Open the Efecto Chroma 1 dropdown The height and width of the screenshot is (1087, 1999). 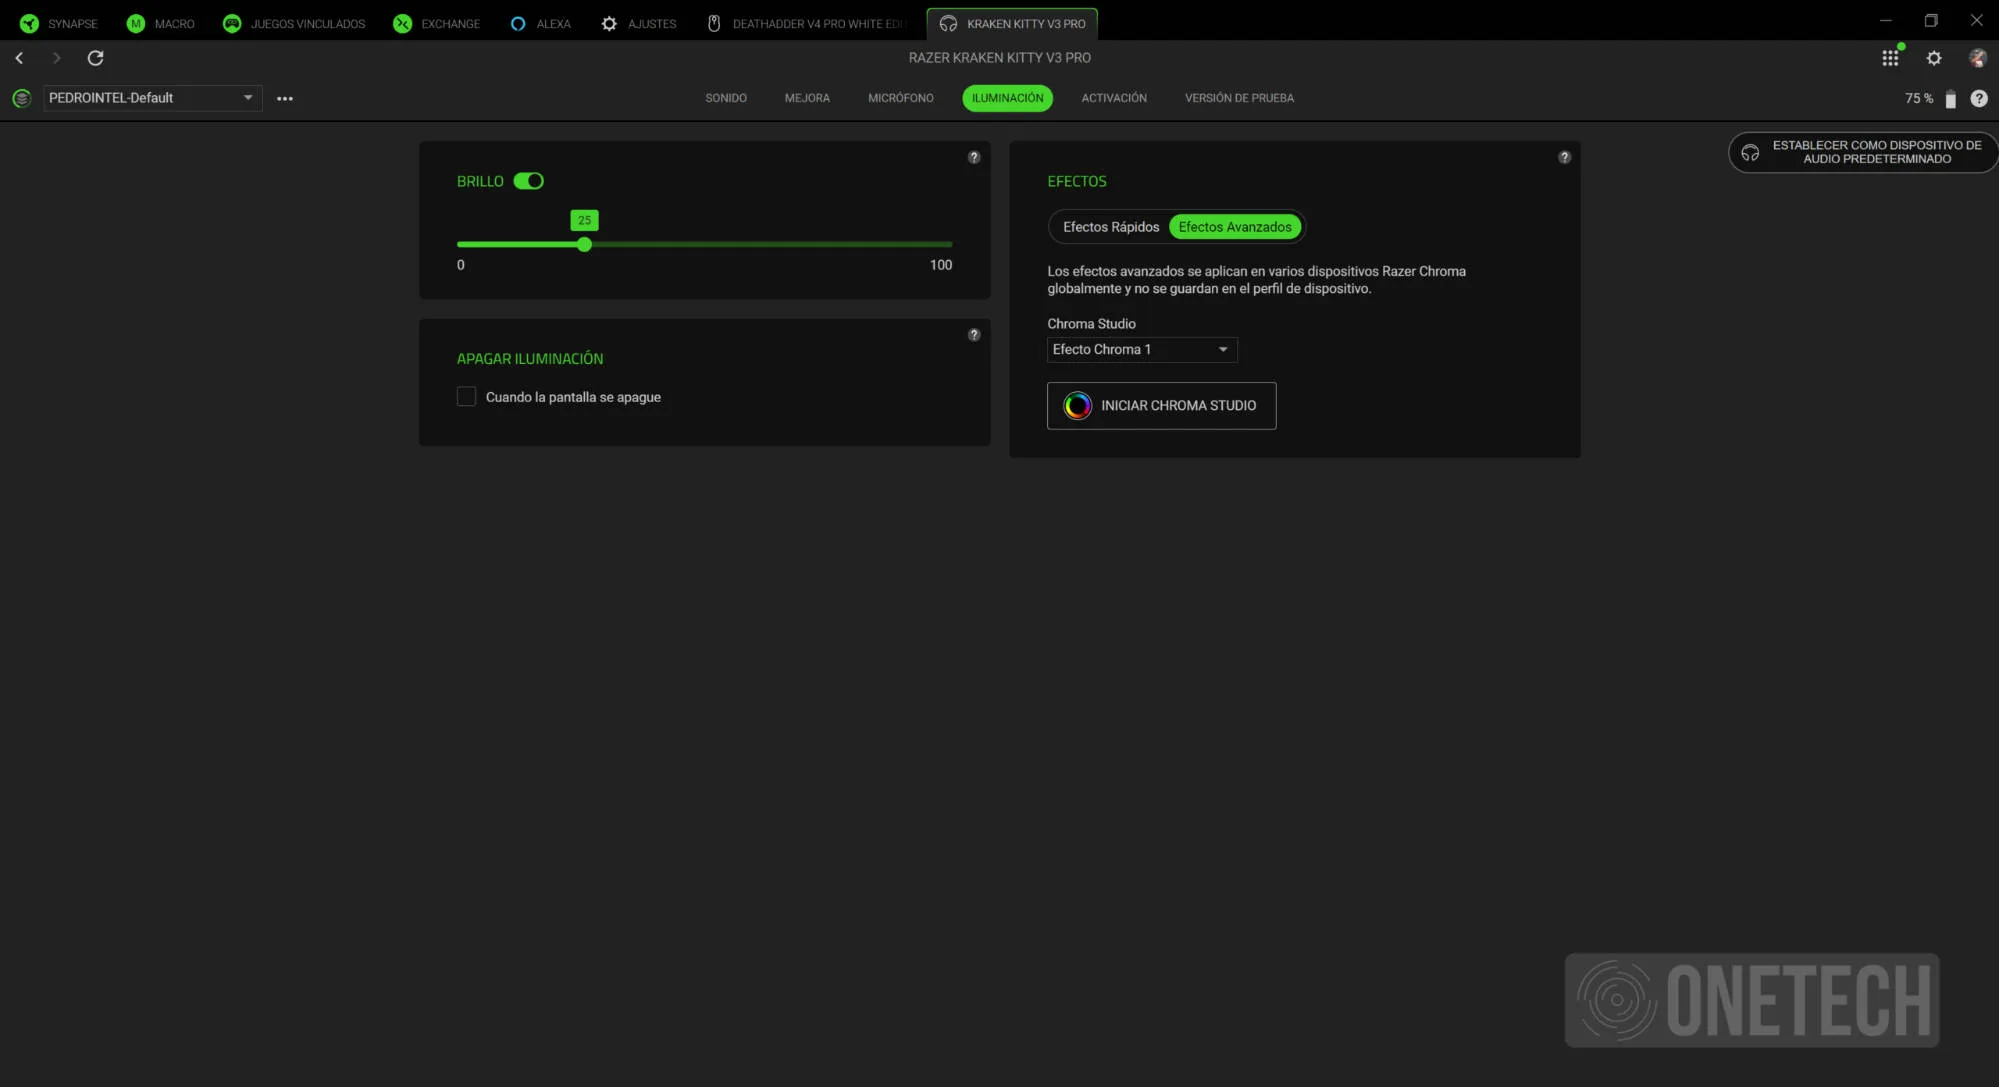point(1142,349)
